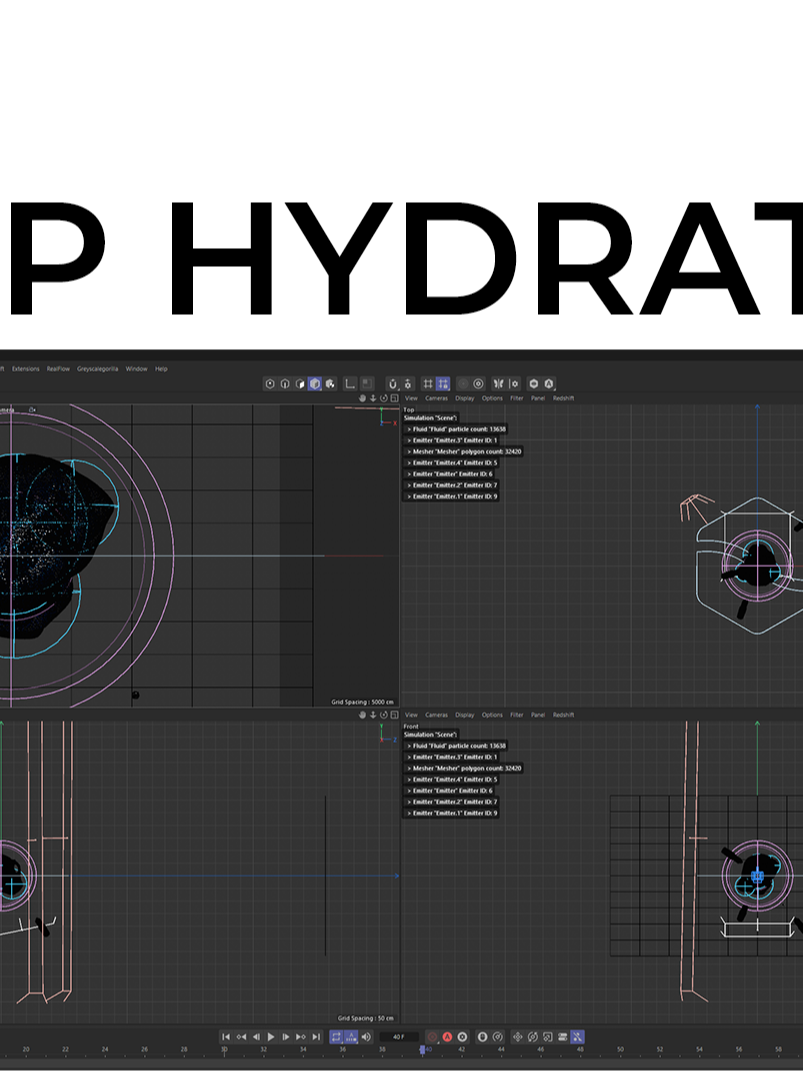Click the greyed square icon beside Axis mode
The height and width of the screenshot is (1071, 803).
[x=367, y=384]
